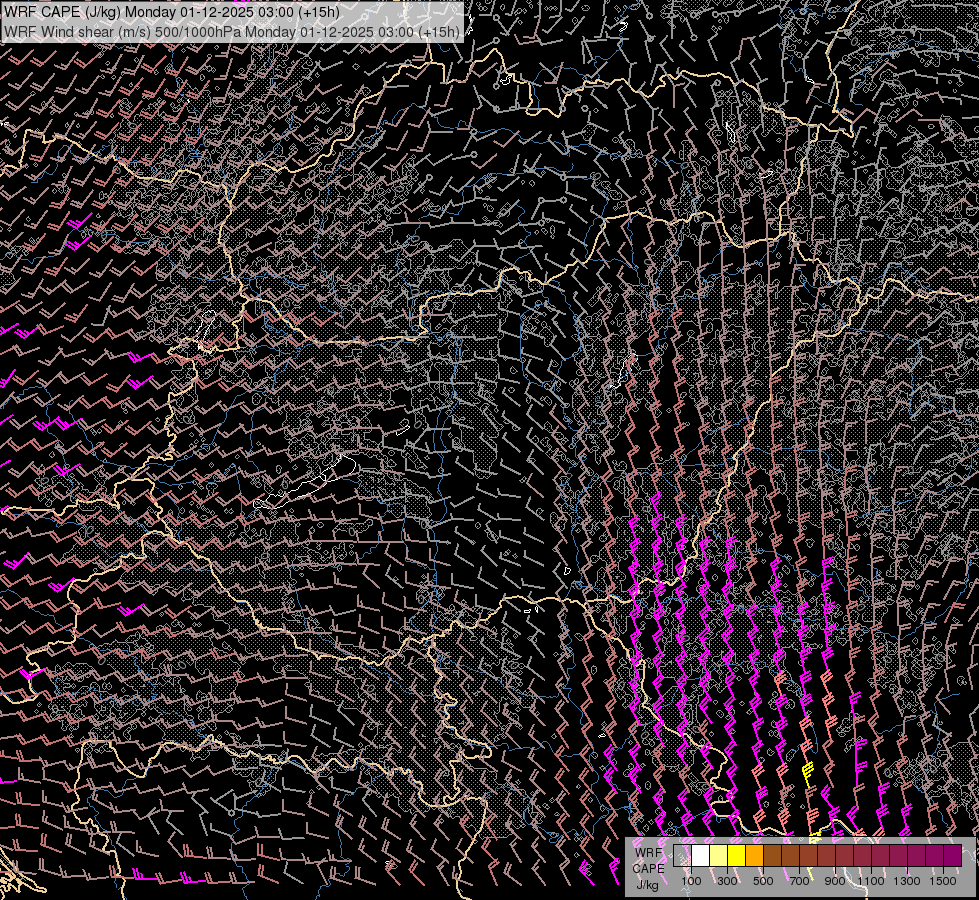Click the 1100 legend value
Screen dimensions: 979x900
coord(871,881)
